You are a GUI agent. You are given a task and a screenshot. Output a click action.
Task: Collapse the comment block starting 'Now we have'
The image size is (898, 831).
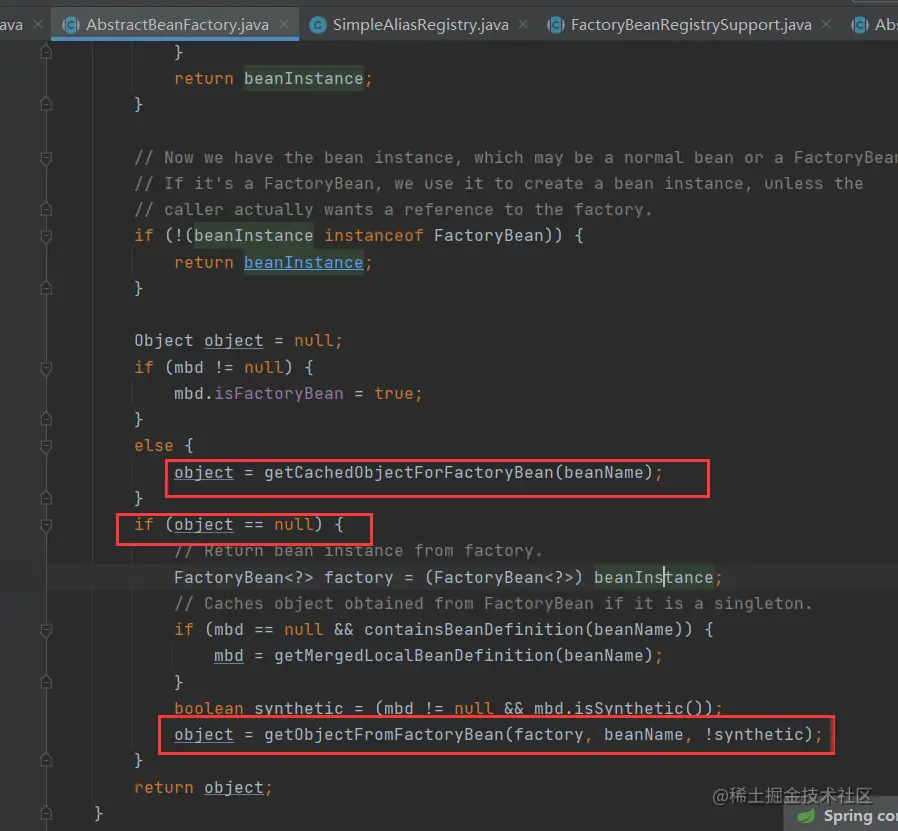[46, 158]
